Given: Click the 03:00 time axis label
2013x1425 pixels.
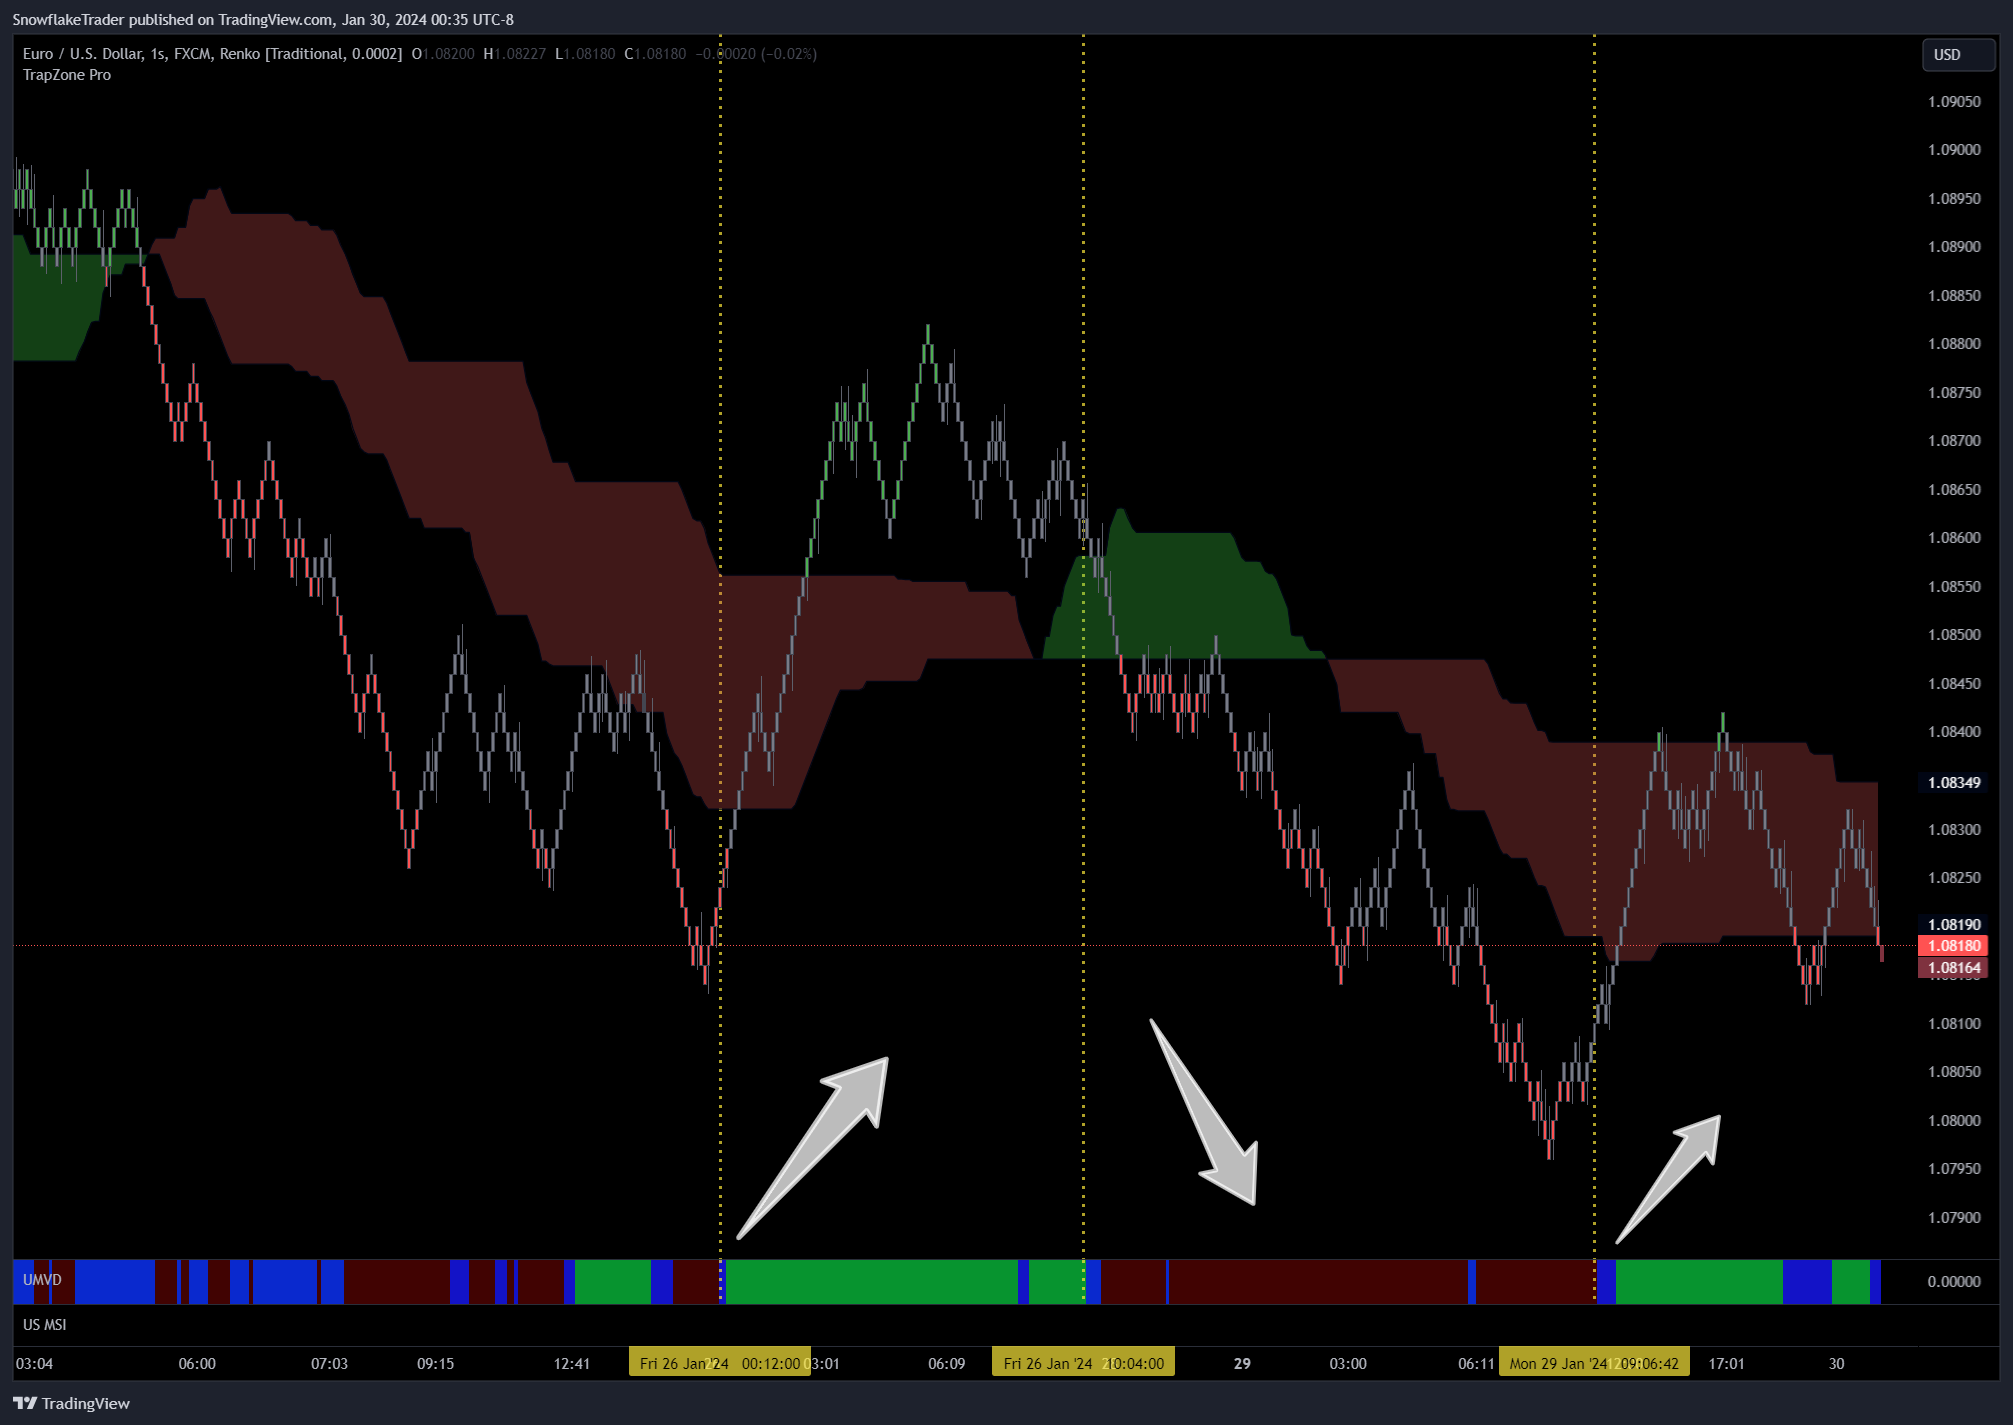Looking at the screenshot, I should coord(1348,1364).
